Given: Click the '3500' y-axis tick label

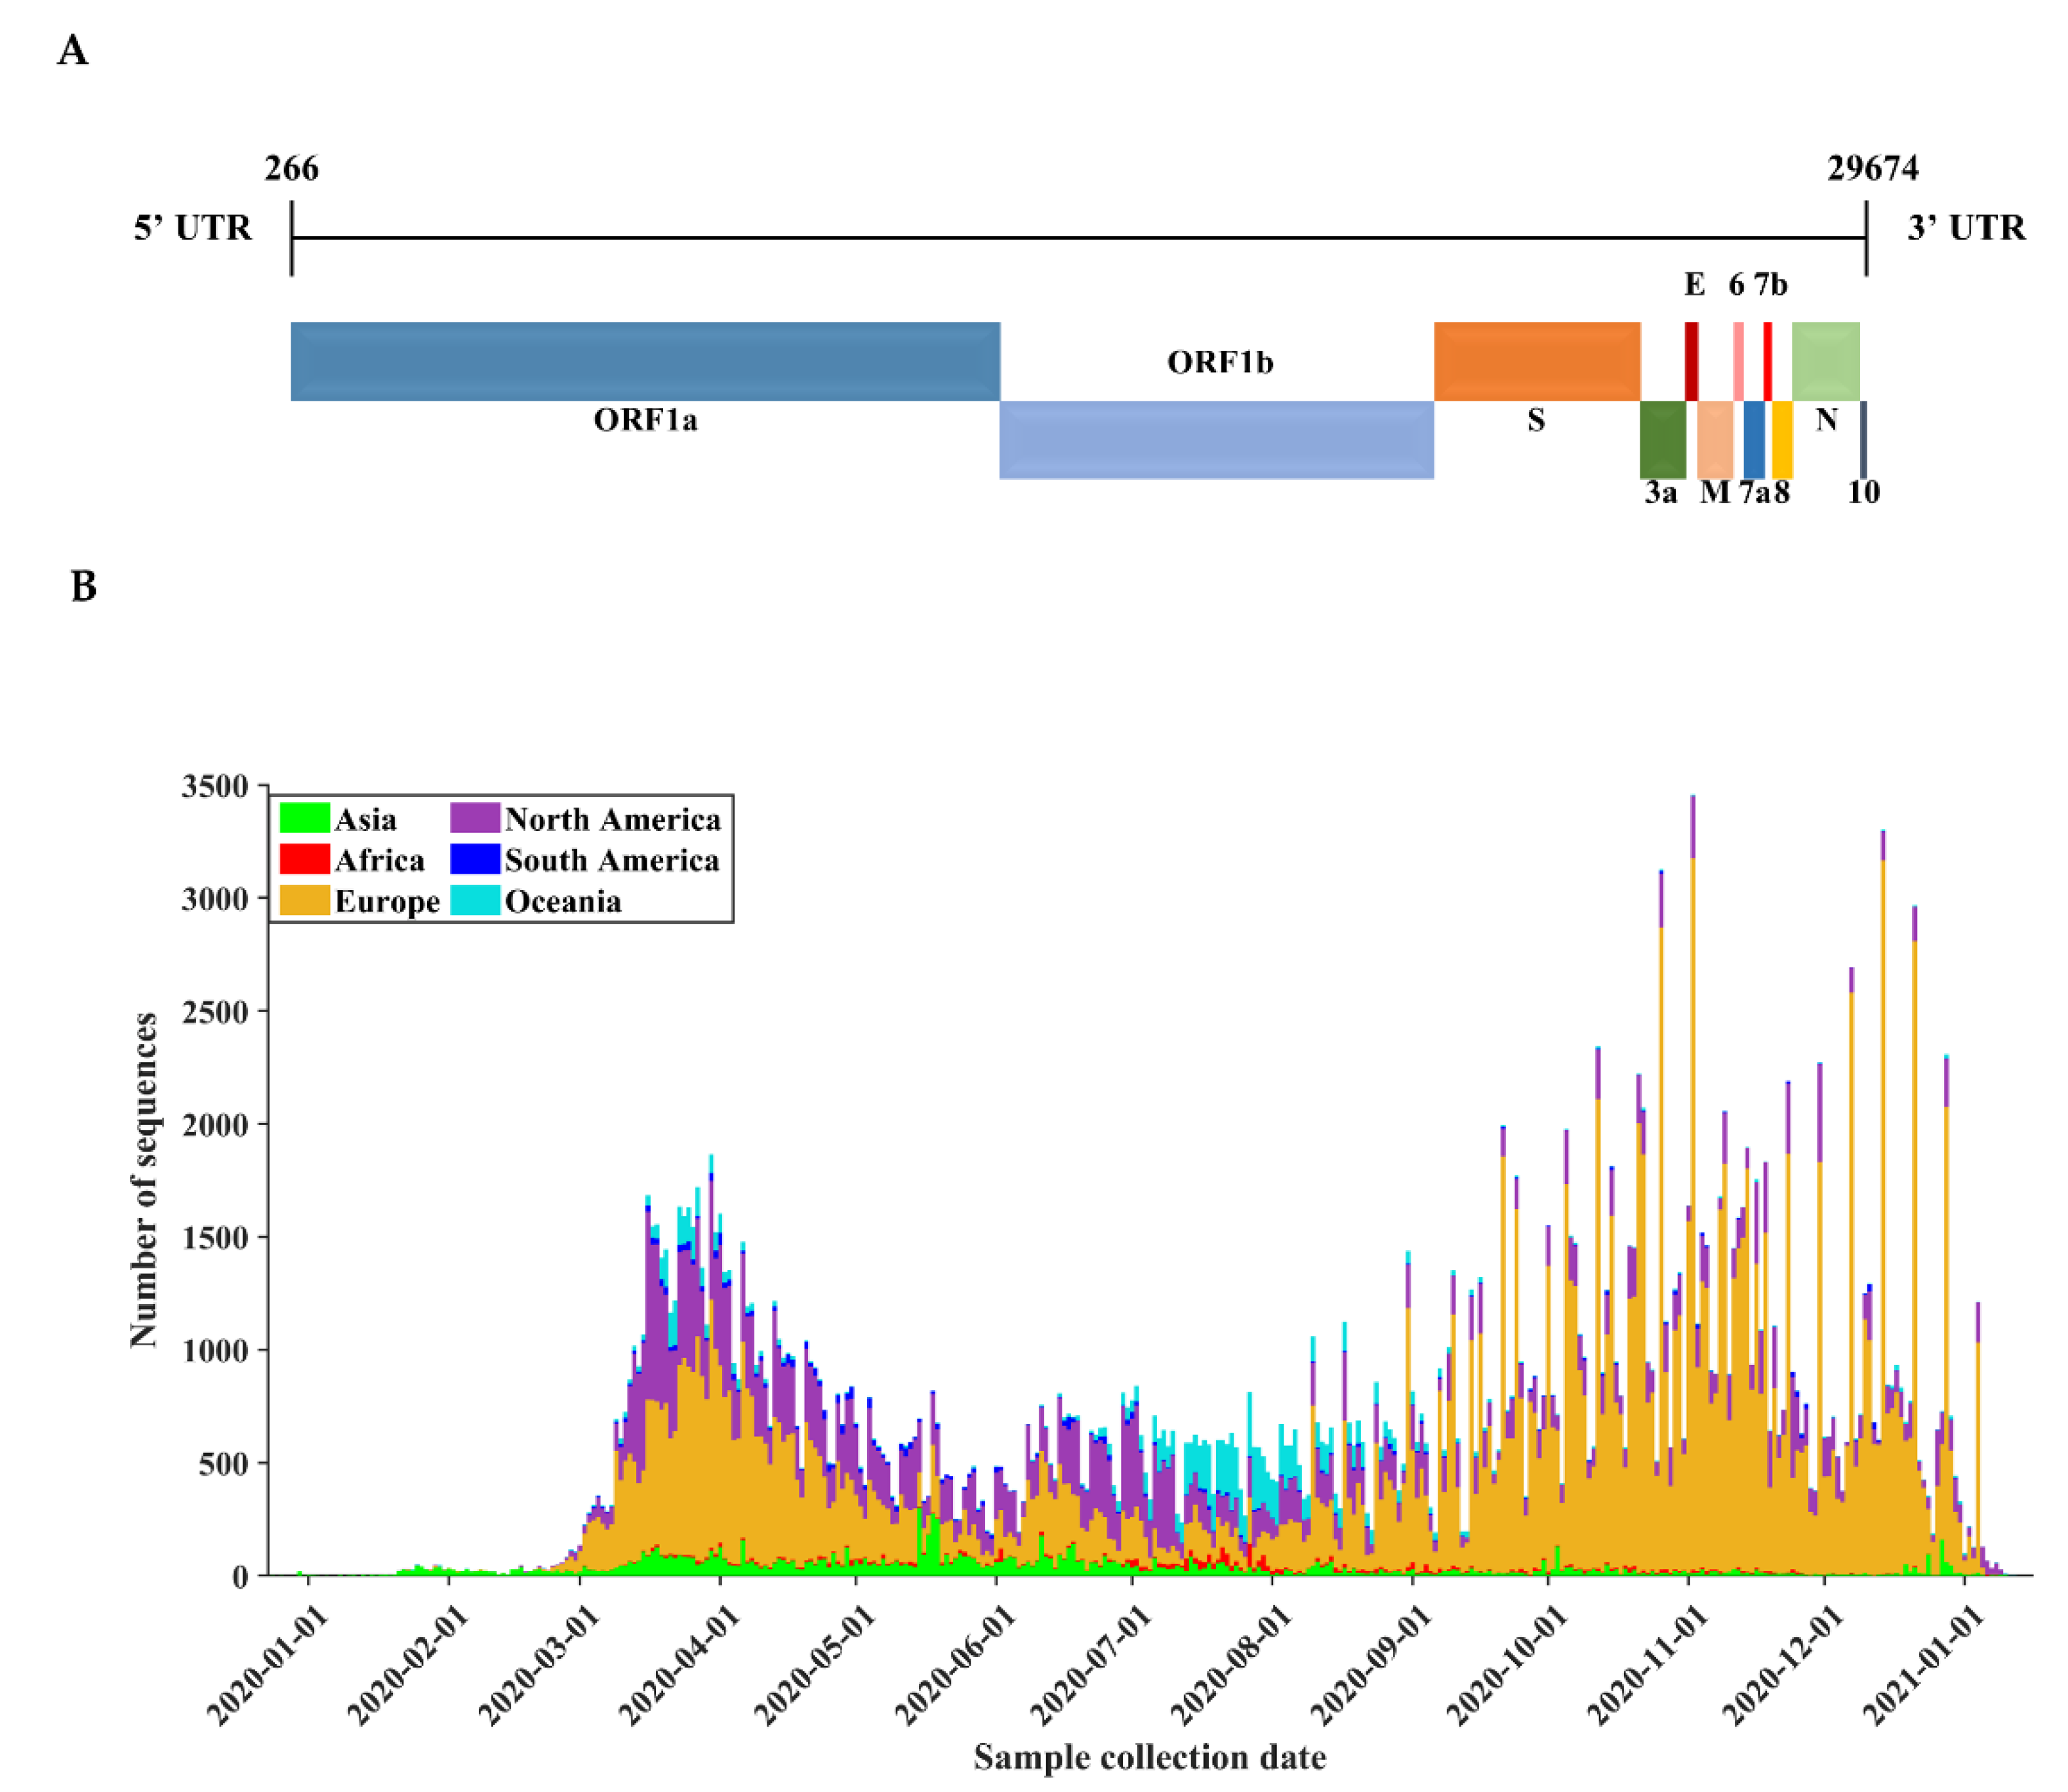Looking at the screenshot, I should coord(215,786).
